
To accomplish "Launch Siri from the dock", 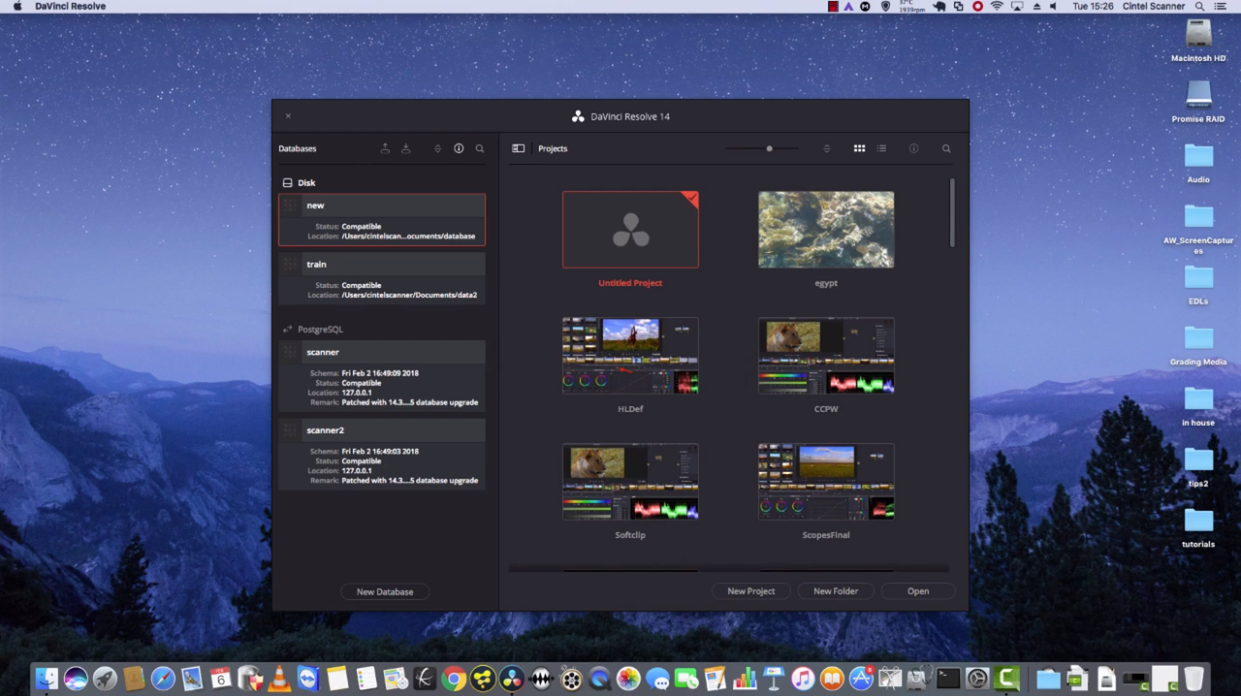I will click(x=76, y=679).
